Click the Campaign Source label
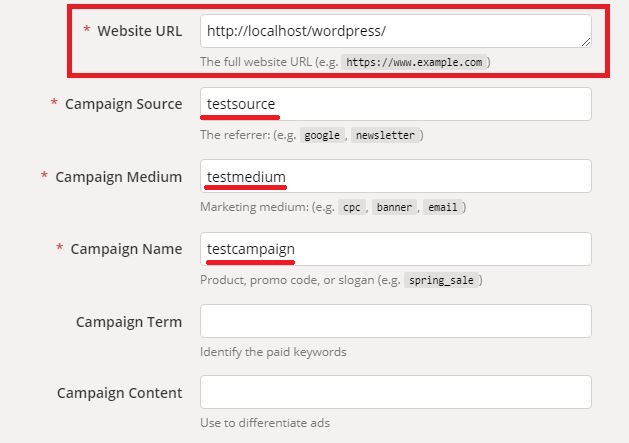Viewport: 629px width, 443px height. (123, 104)
